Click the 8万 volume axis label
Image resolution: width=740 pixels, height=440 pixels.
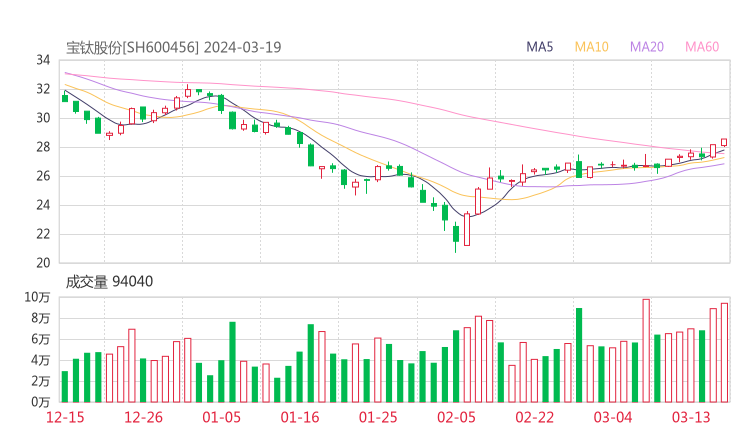coord(41,318)
